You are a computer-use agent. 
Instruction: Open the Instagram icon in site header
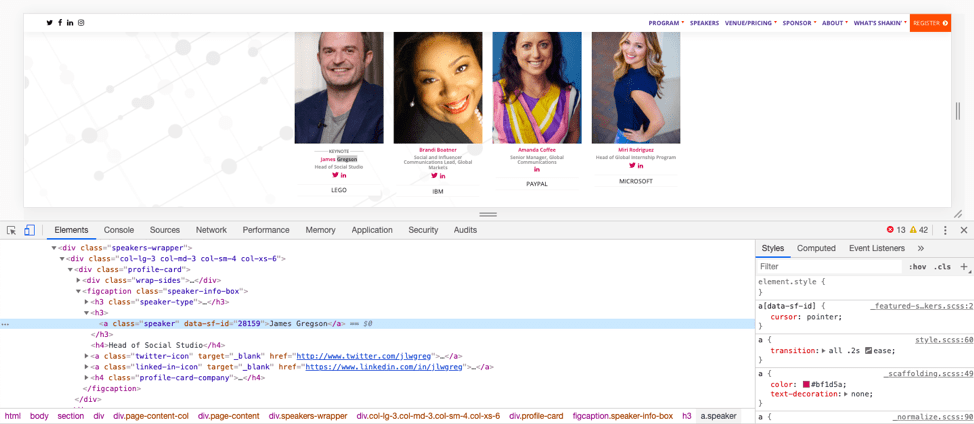(x=81, y=23)
